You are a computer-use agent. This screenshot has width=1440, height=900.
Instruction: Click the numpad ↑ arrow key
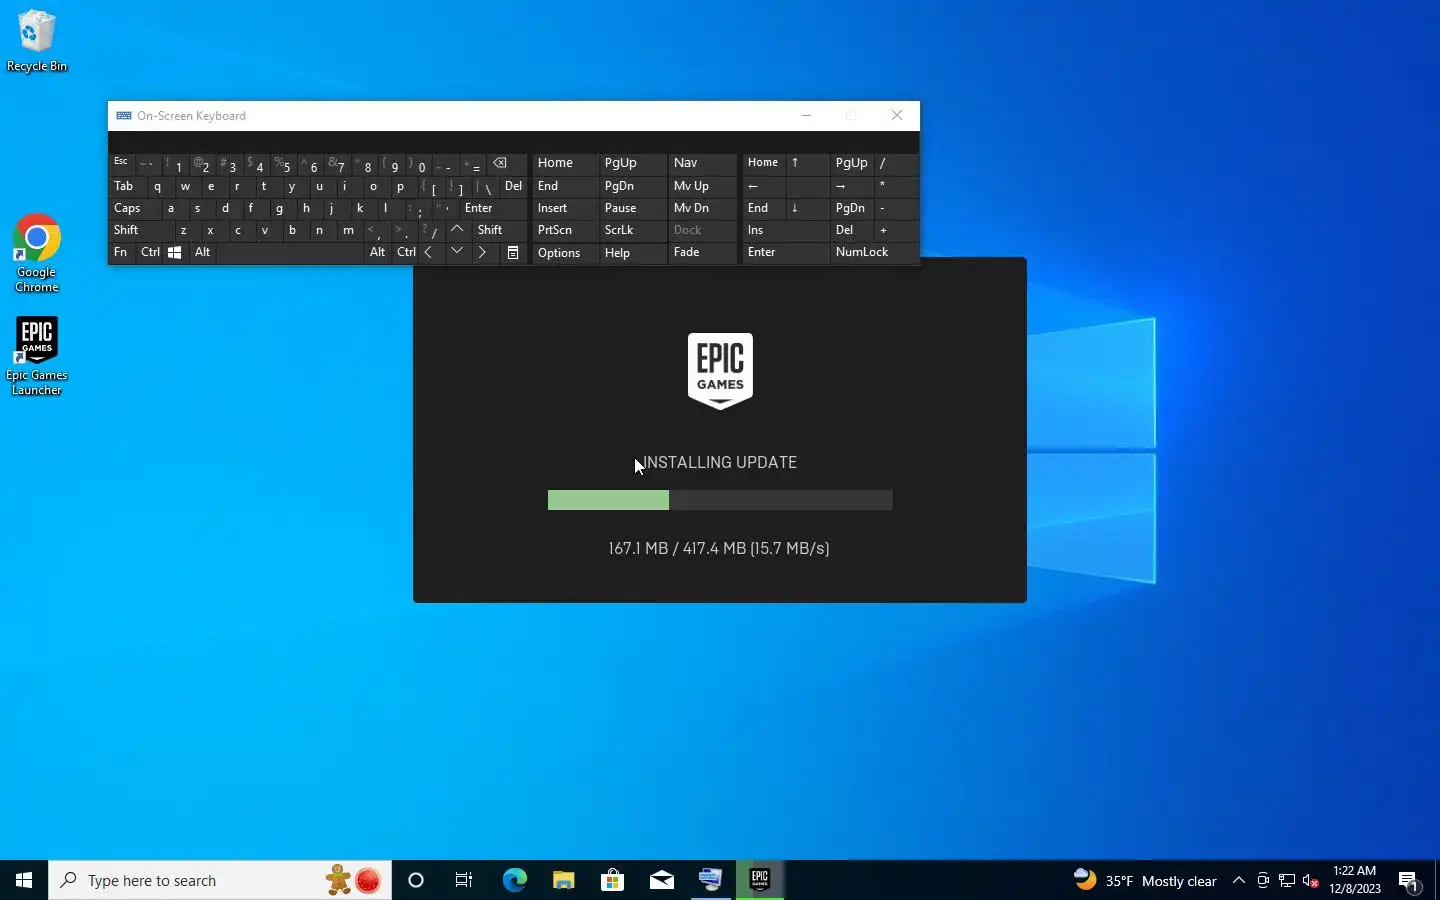pos(808,163)
